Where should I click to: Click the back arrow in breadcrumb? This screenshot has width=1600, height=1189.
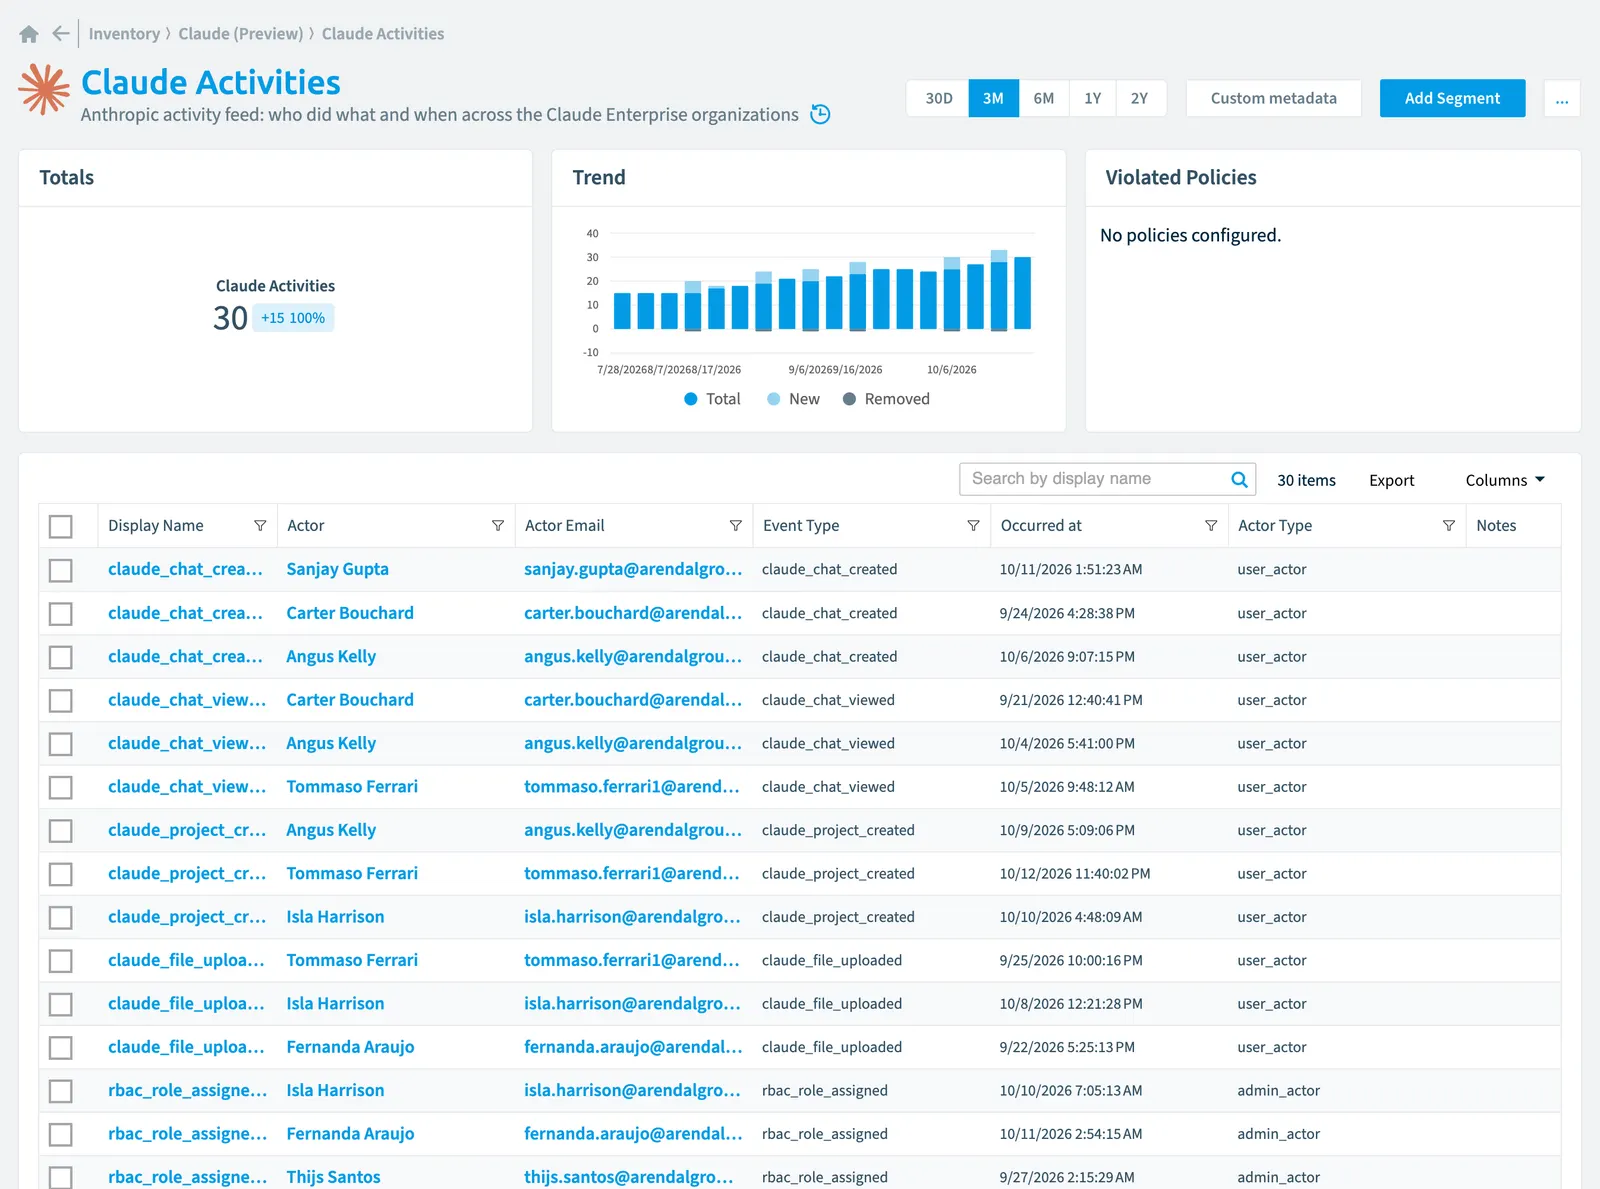[x=61, y=34]
